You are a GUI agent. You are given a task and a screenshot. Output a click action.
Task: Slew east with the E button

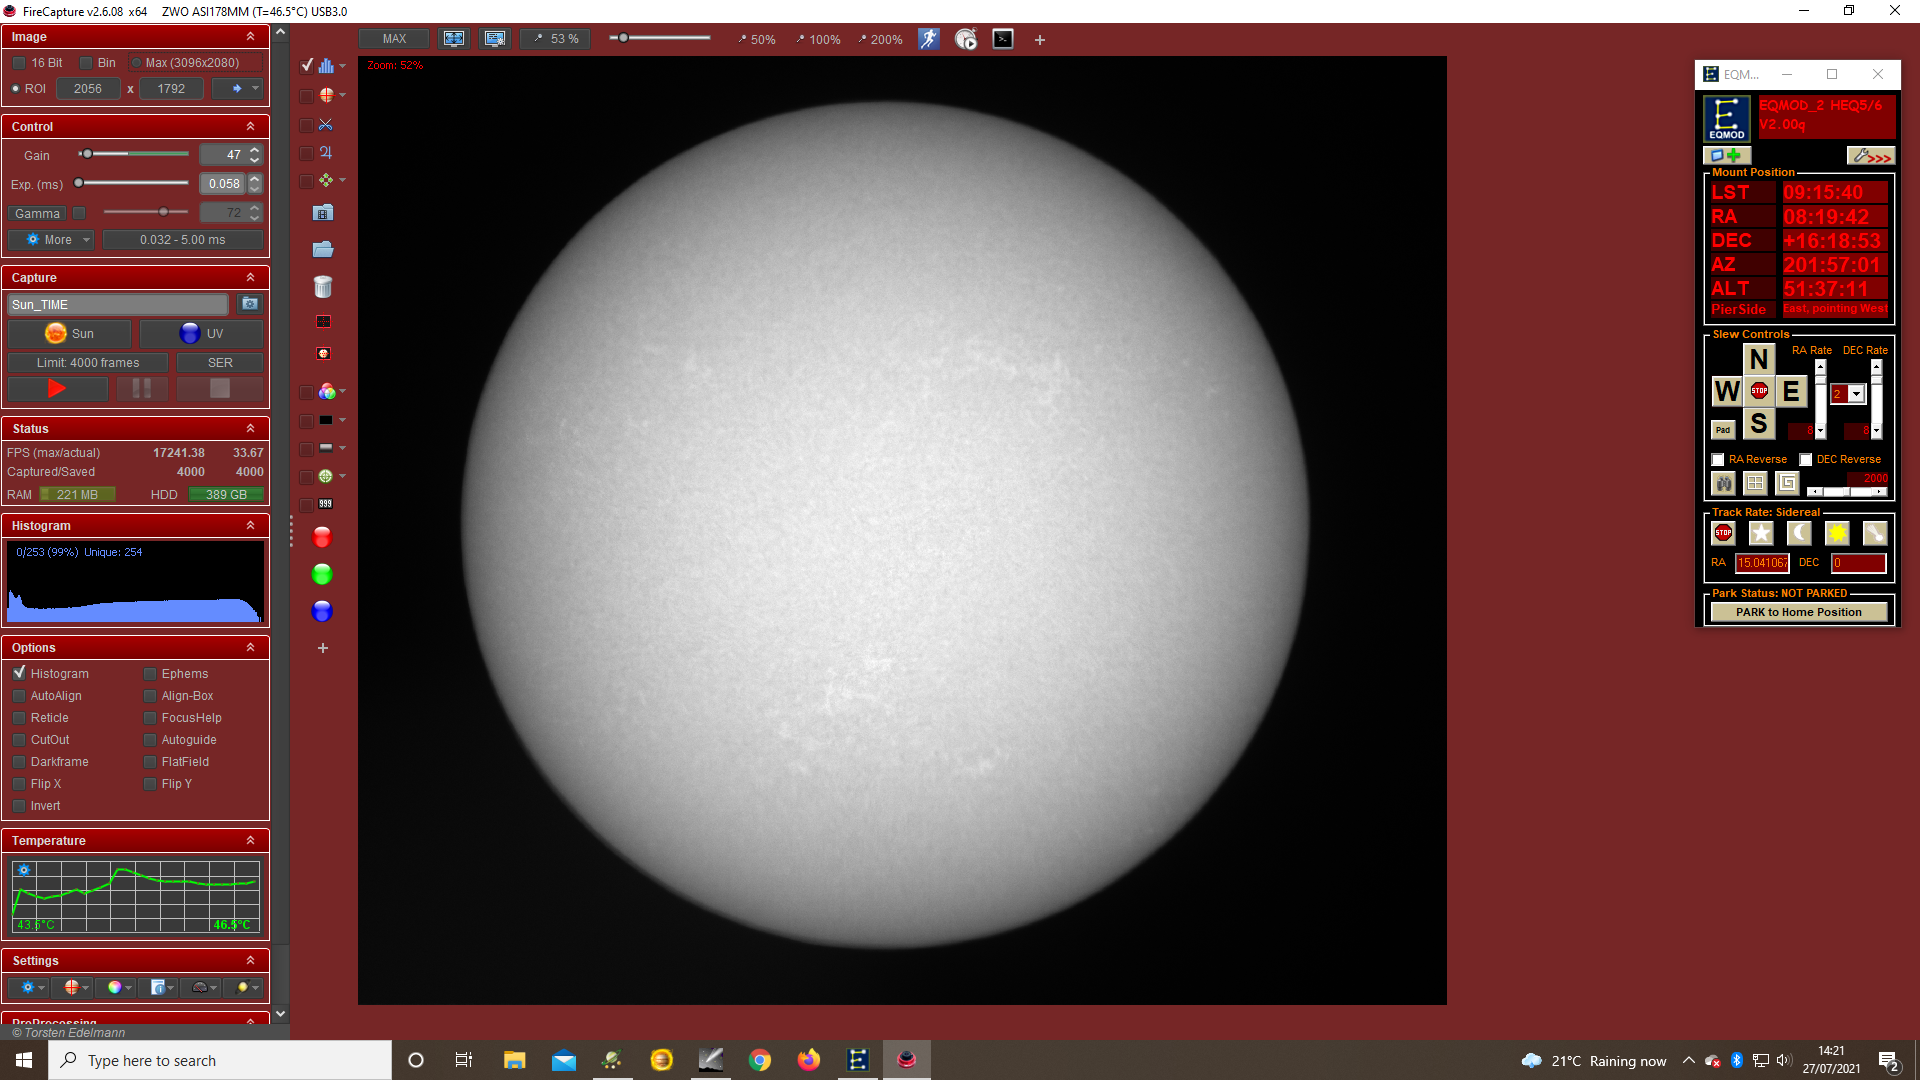1791,391
